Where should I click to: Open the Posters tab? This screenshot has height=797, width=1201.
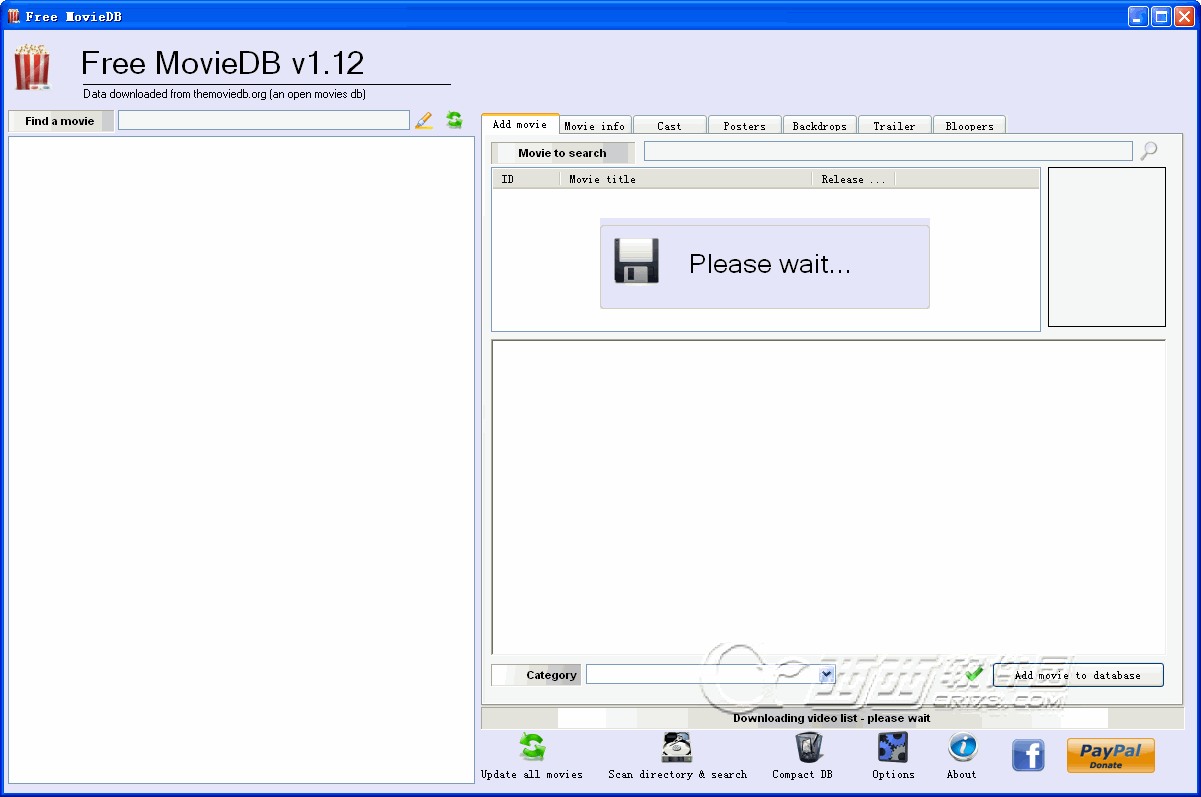tap(744, 126)
